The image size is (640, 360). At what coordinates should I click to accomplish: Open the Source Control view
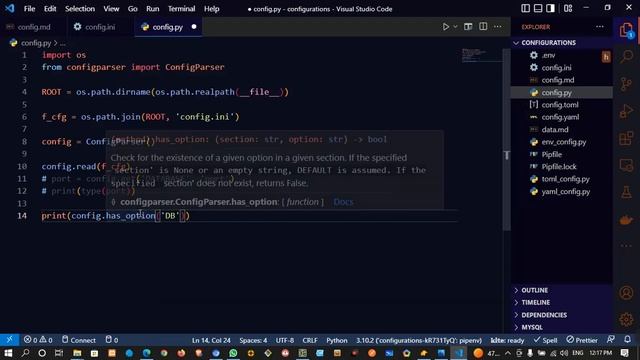click(626, 84)
